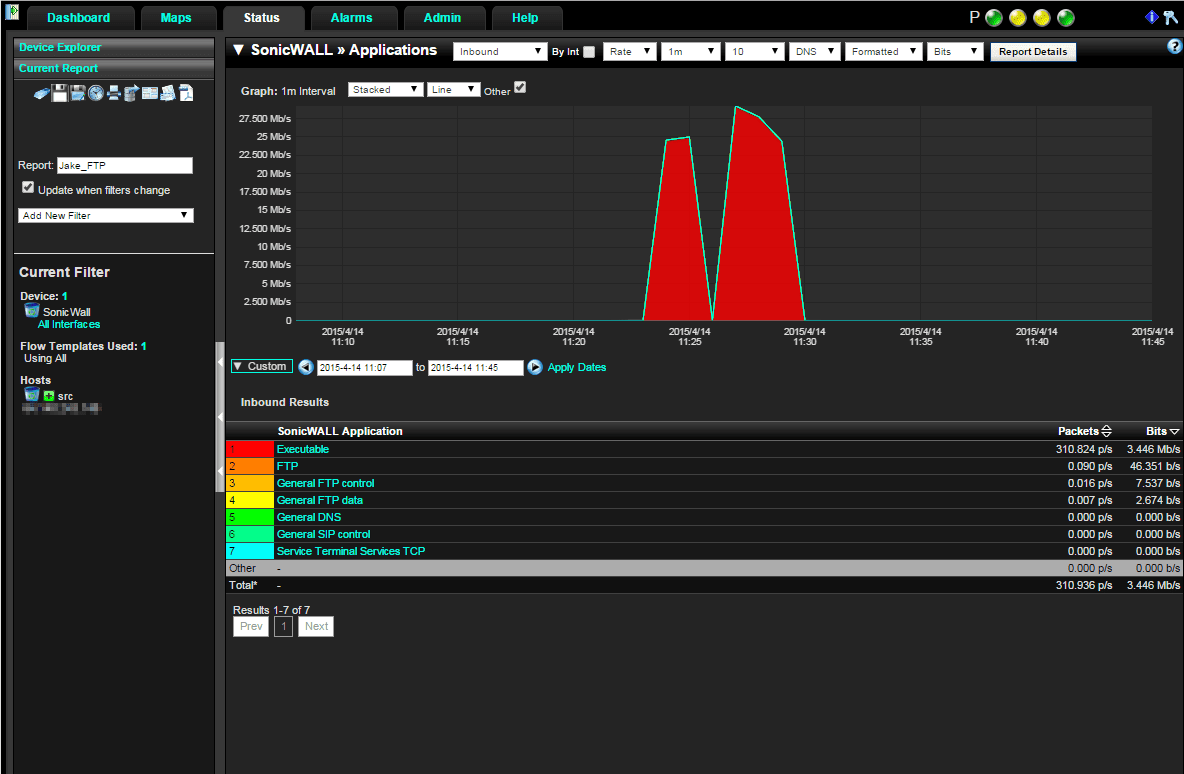Click the add to dashboard gadget icon

(x=150, y=93)
